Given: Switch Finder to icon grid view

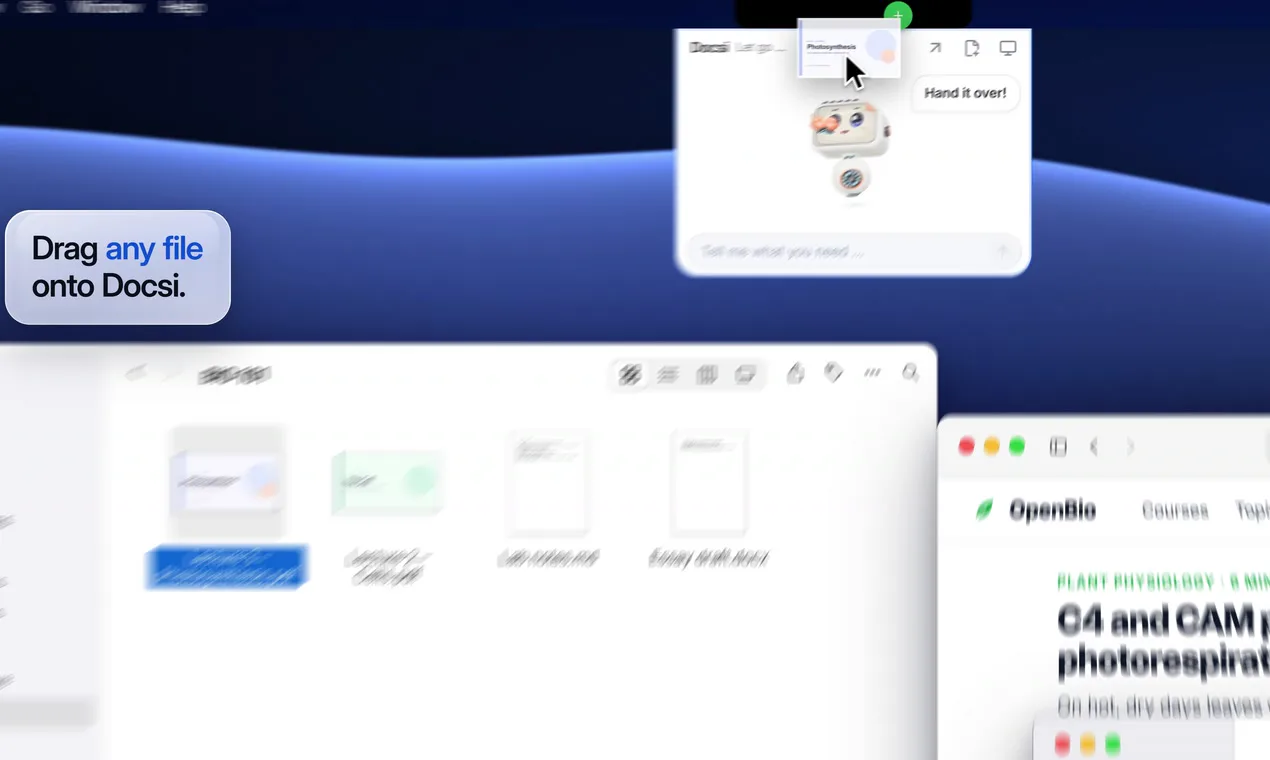Looking at the screenshot, I should tap(630, 375).
